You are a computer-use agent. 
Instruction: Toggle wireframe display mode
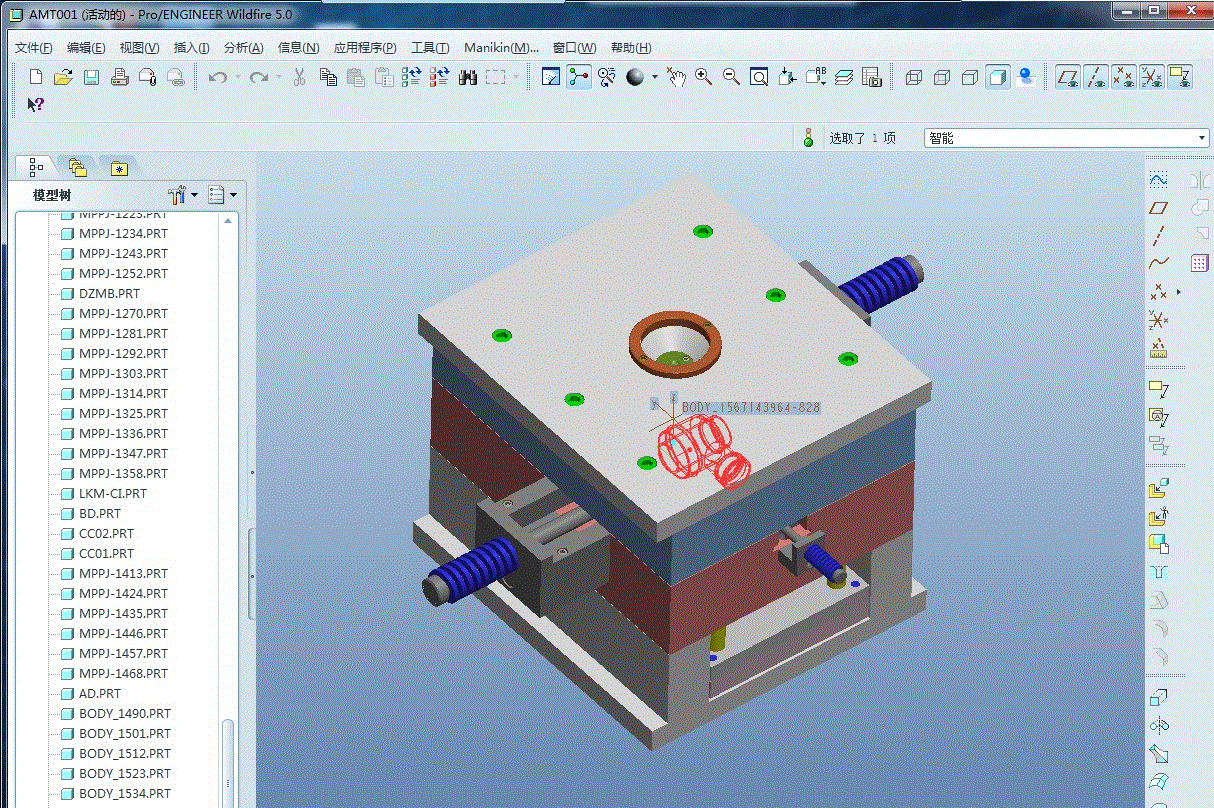click(913, 77)
